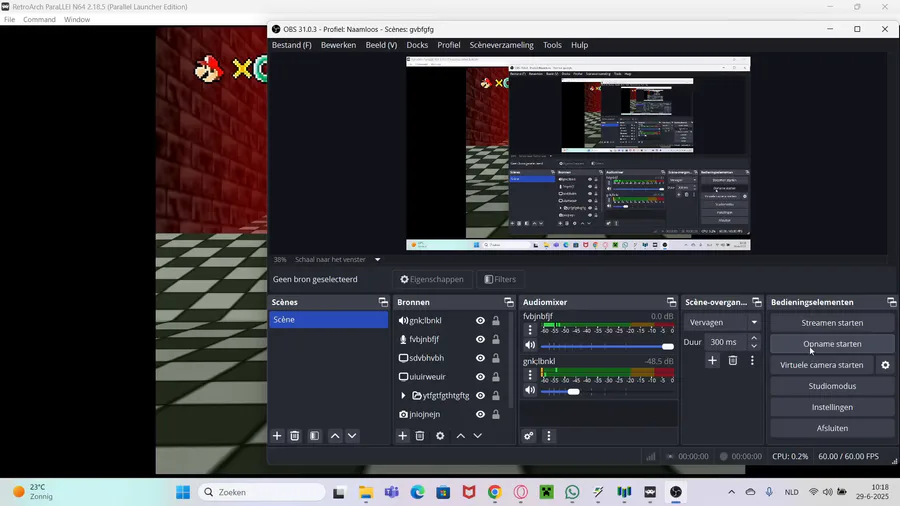Screen dimensions: 900x506
Task: Remove selected source with trash icon
Action: (420, 436)
